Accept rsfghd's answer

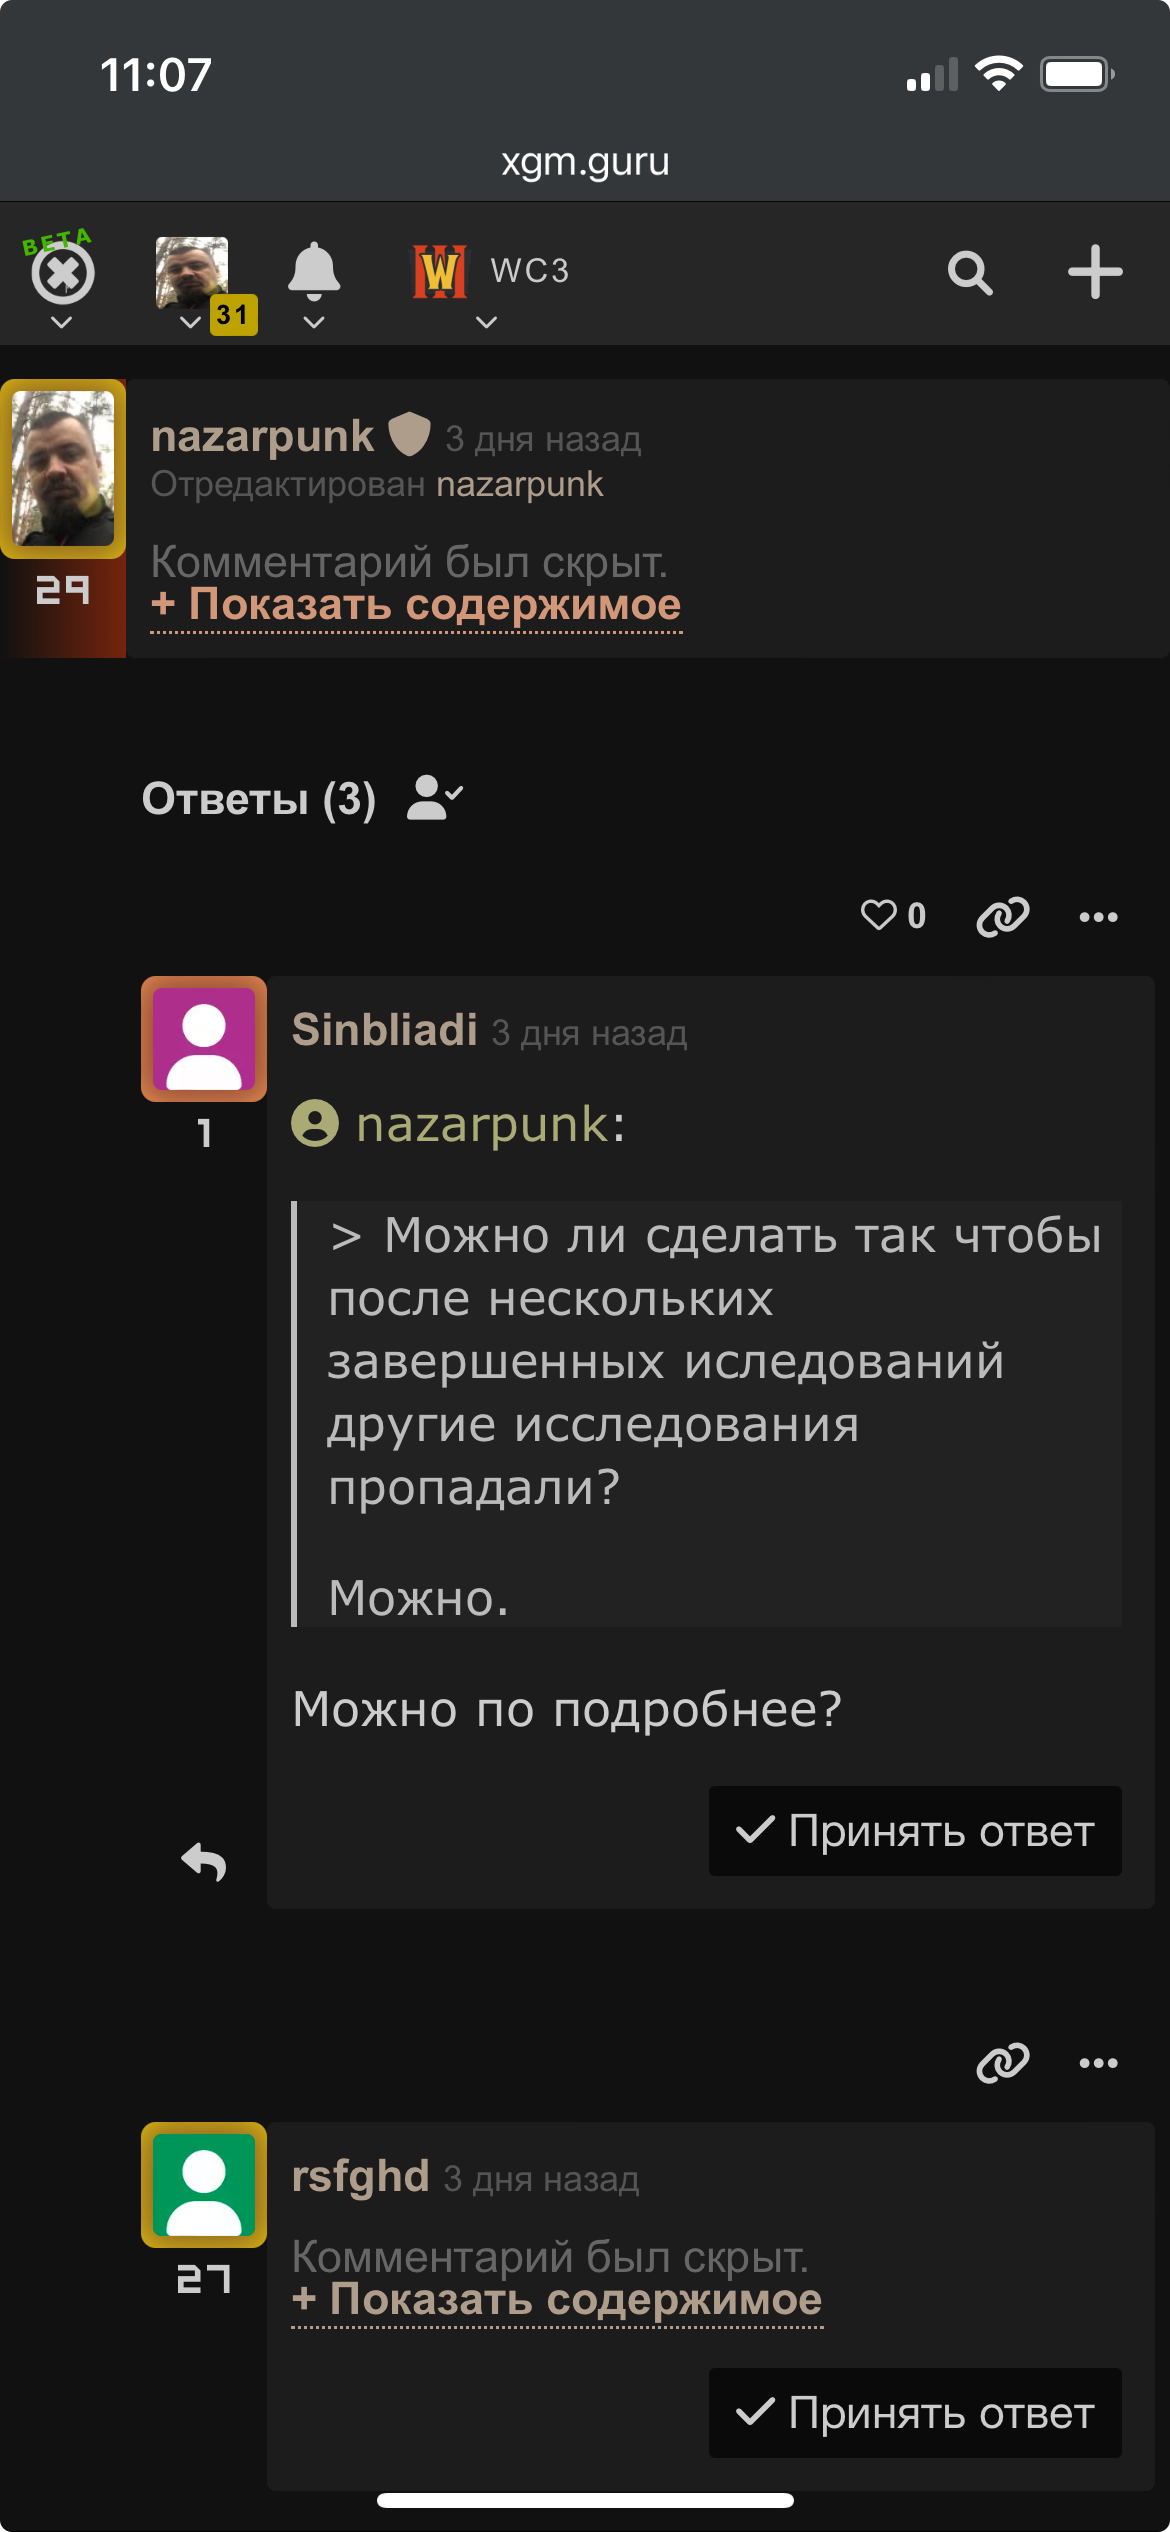tap(915, 2413)
